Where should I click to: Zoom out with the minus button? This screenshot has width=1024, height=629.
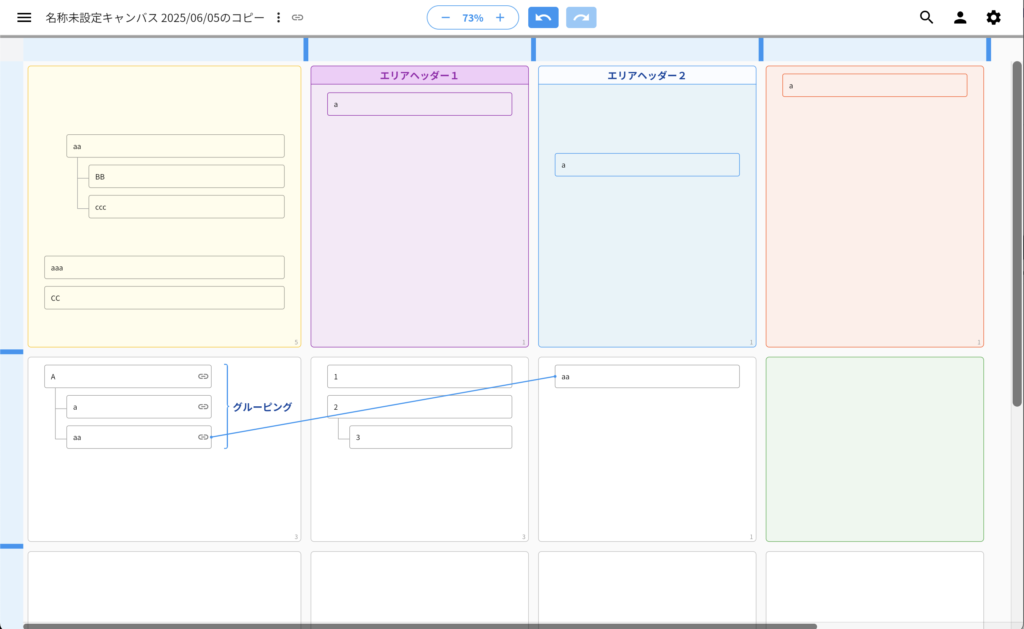446,18
